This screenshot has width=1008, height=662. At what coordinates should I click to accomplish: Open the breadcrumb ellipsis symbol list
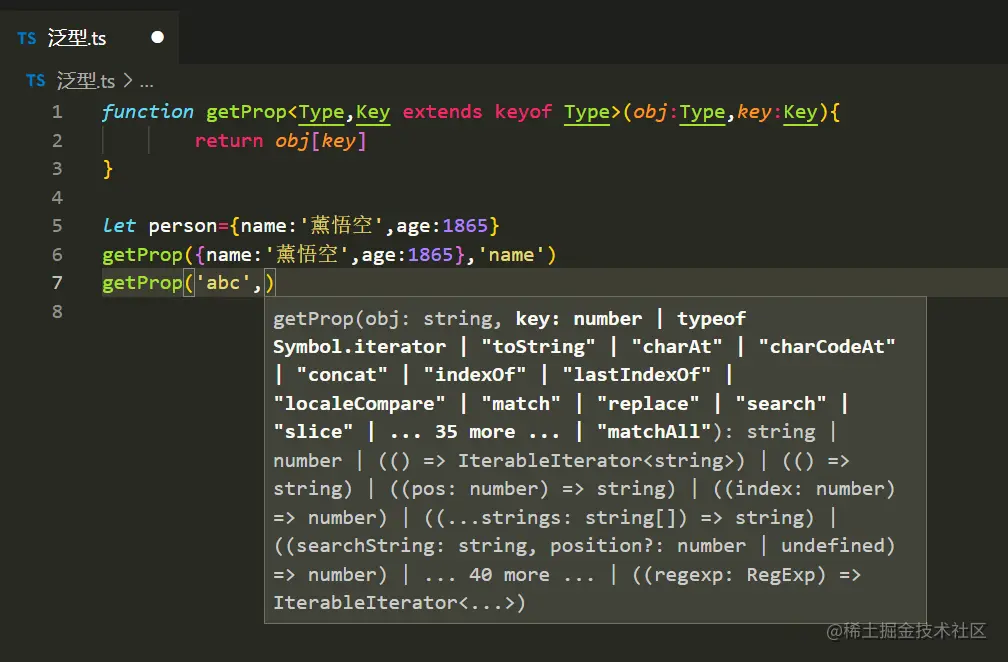147,82
